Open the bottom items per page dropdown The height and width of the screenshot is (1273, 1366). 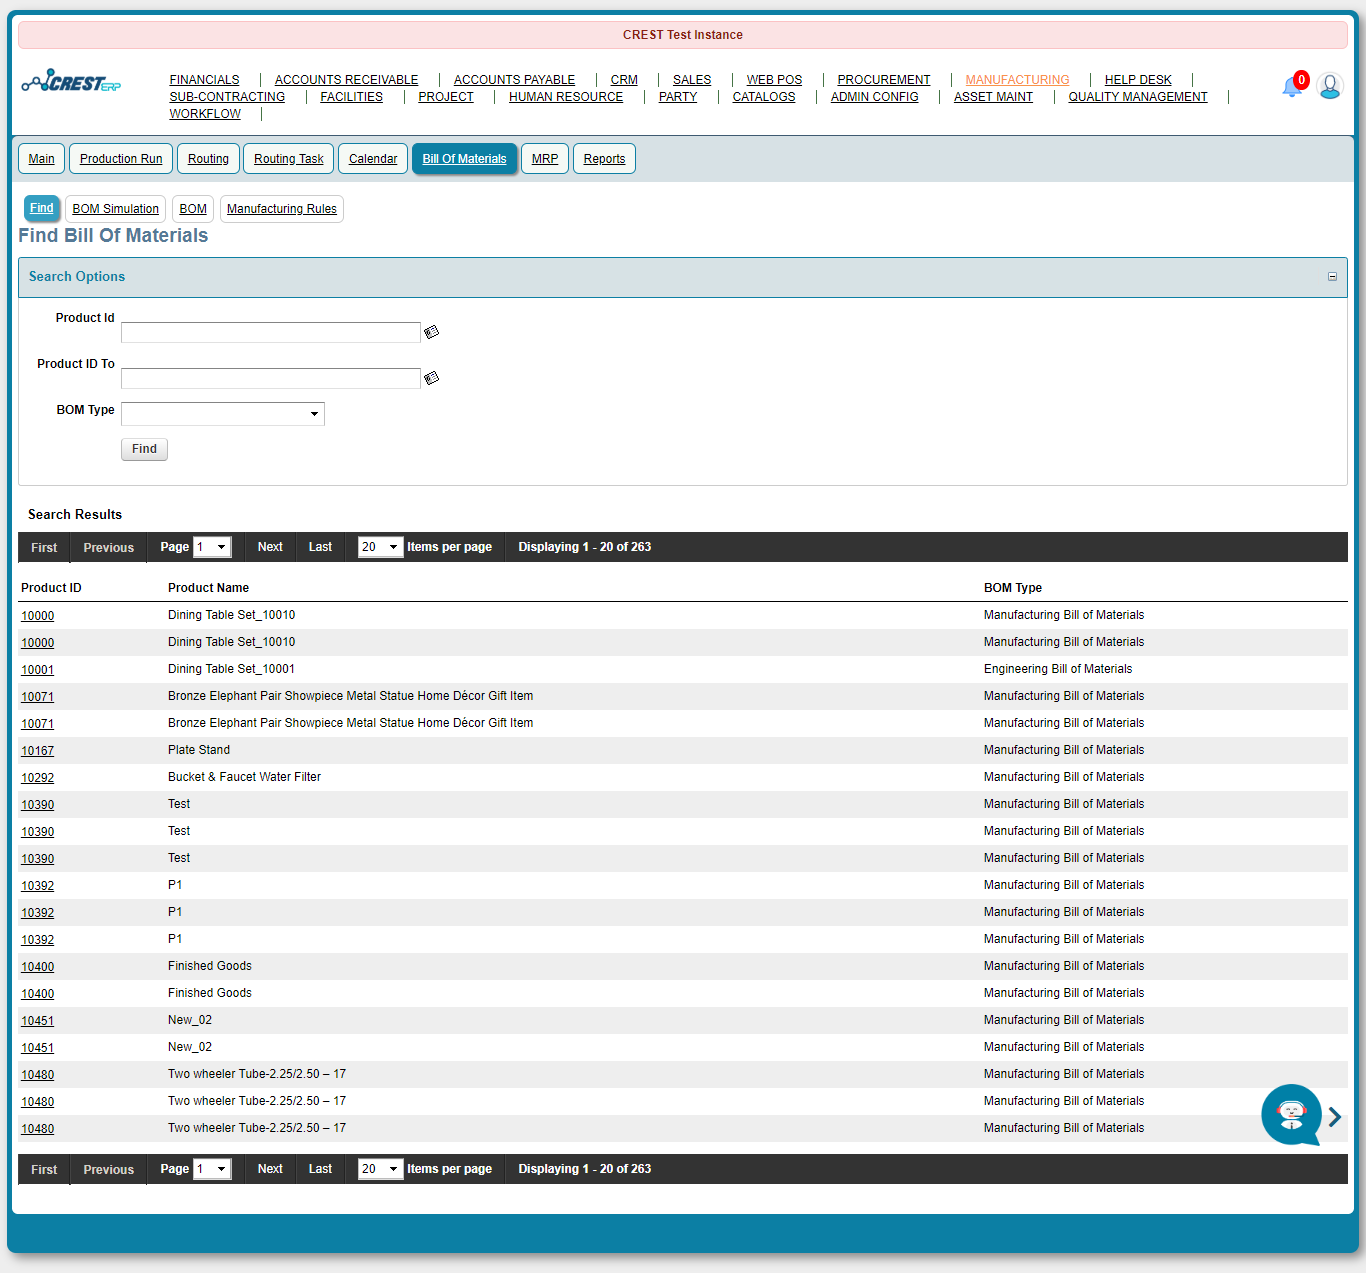click(x=380, y=1169)
